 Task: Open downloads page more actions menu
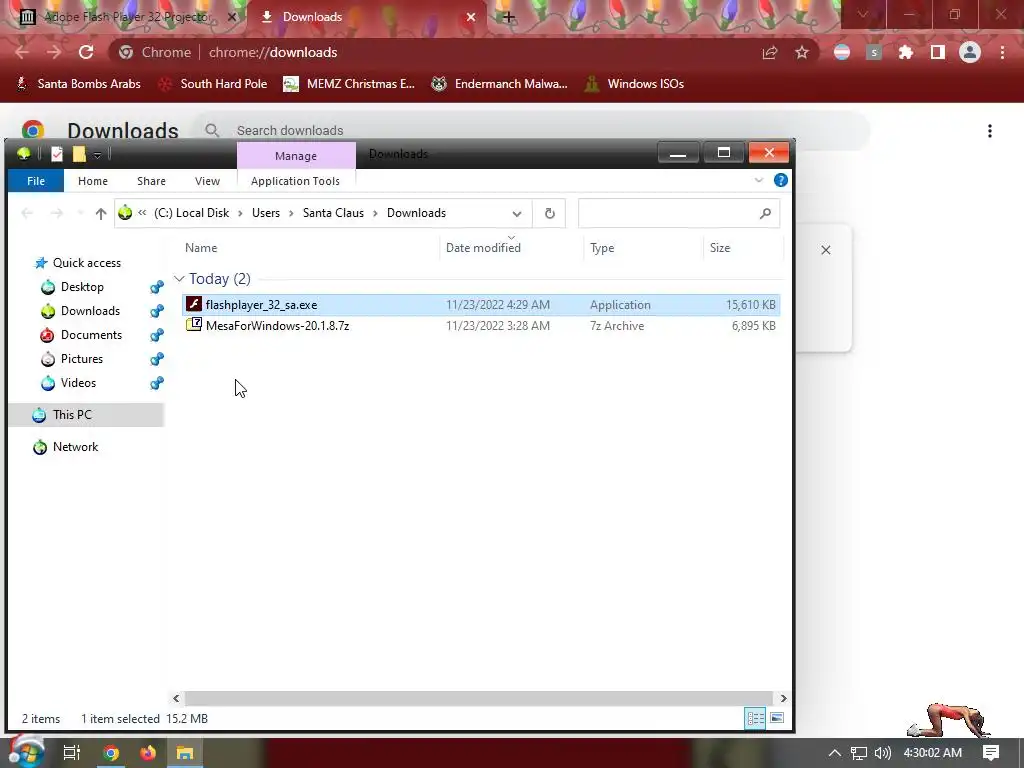(x=990, y=131)
